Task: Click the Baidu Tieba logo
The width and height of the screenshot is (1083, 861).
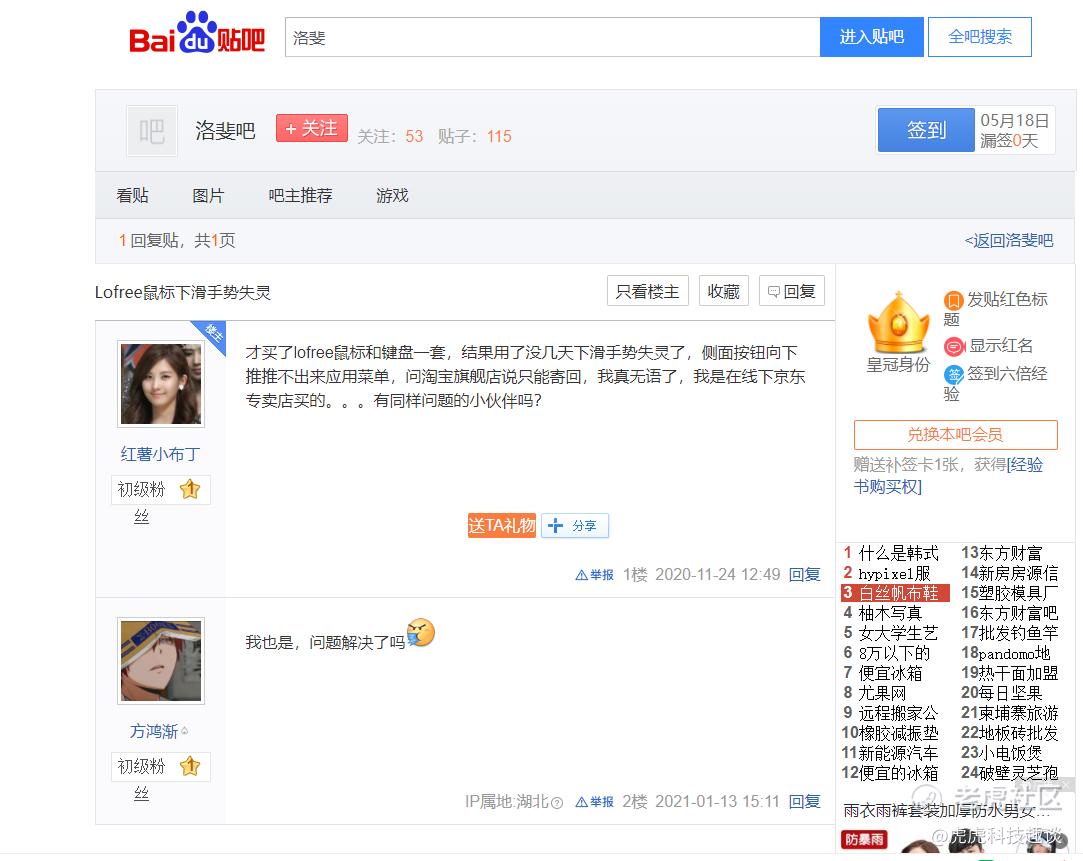Action: [x=197, y=34]
